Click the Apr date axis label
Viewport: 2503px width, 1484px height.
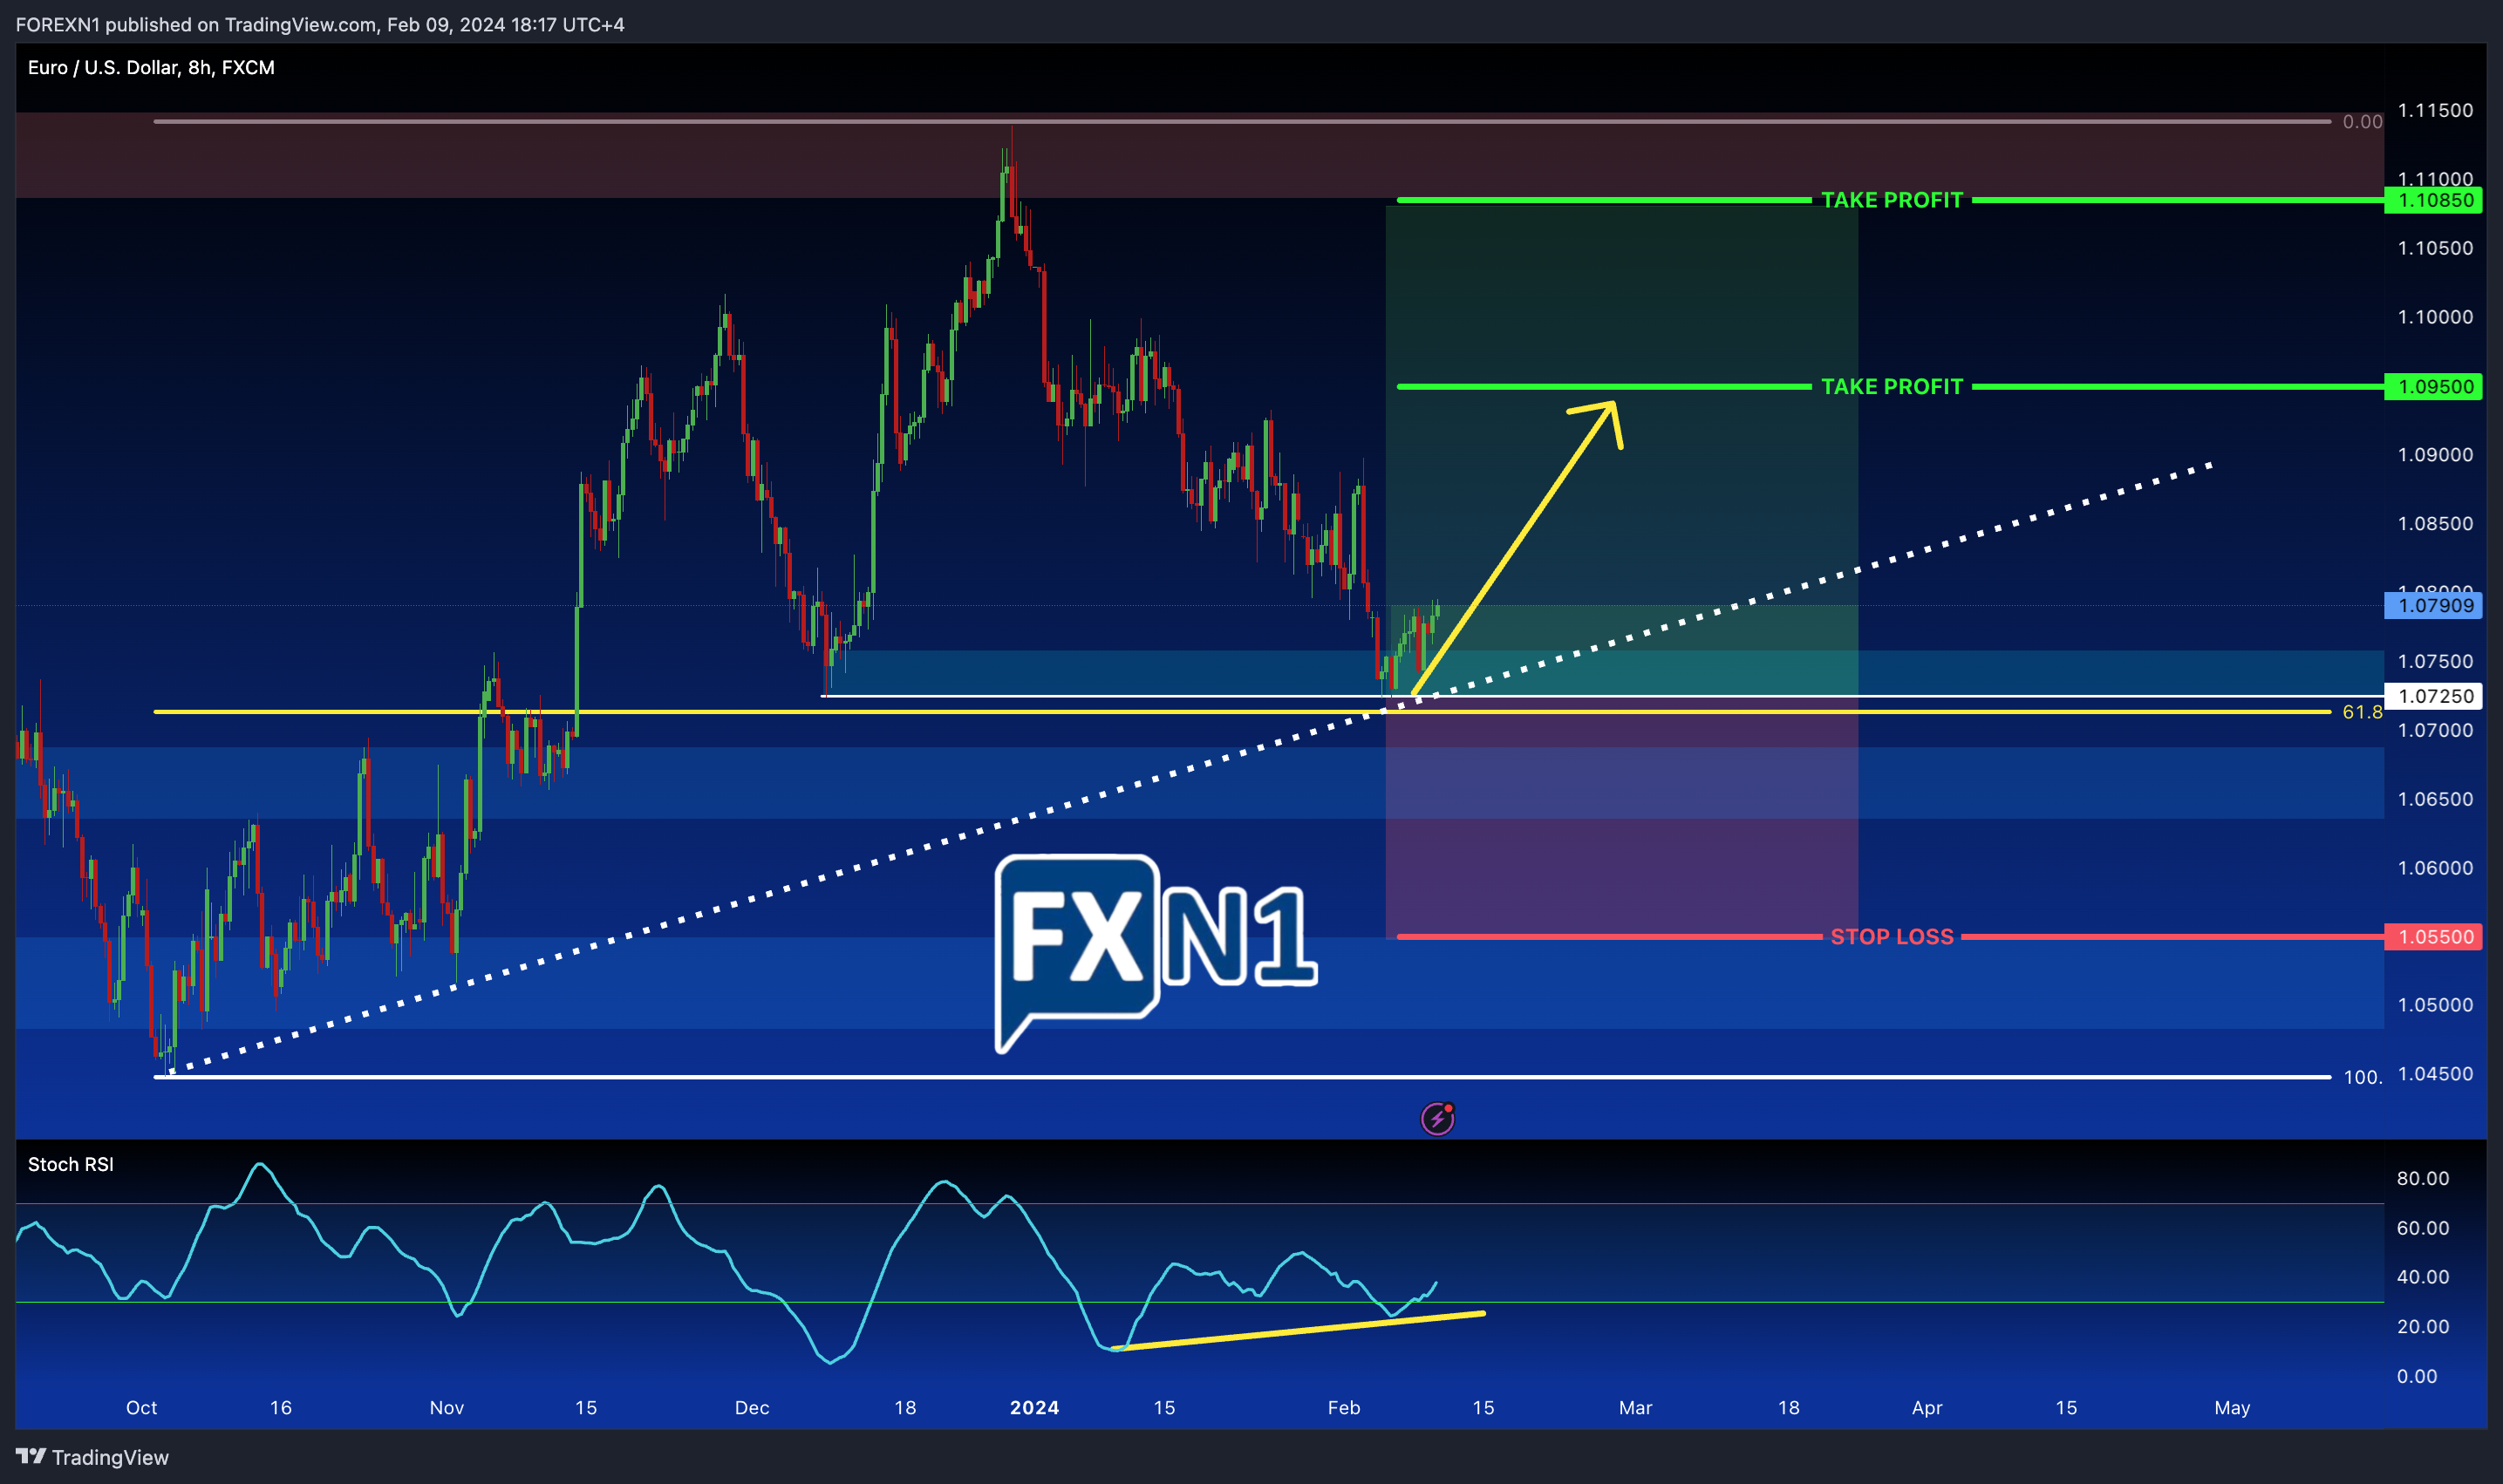tap(1927, 1407)
